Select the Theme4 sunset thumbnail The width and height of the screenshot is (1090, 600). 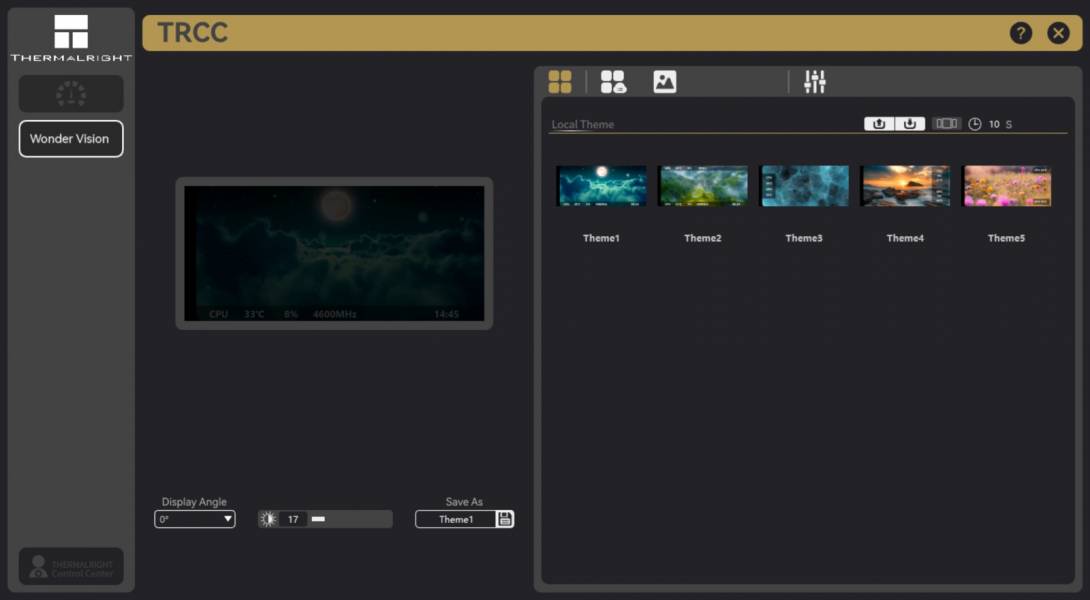point(905,186)
